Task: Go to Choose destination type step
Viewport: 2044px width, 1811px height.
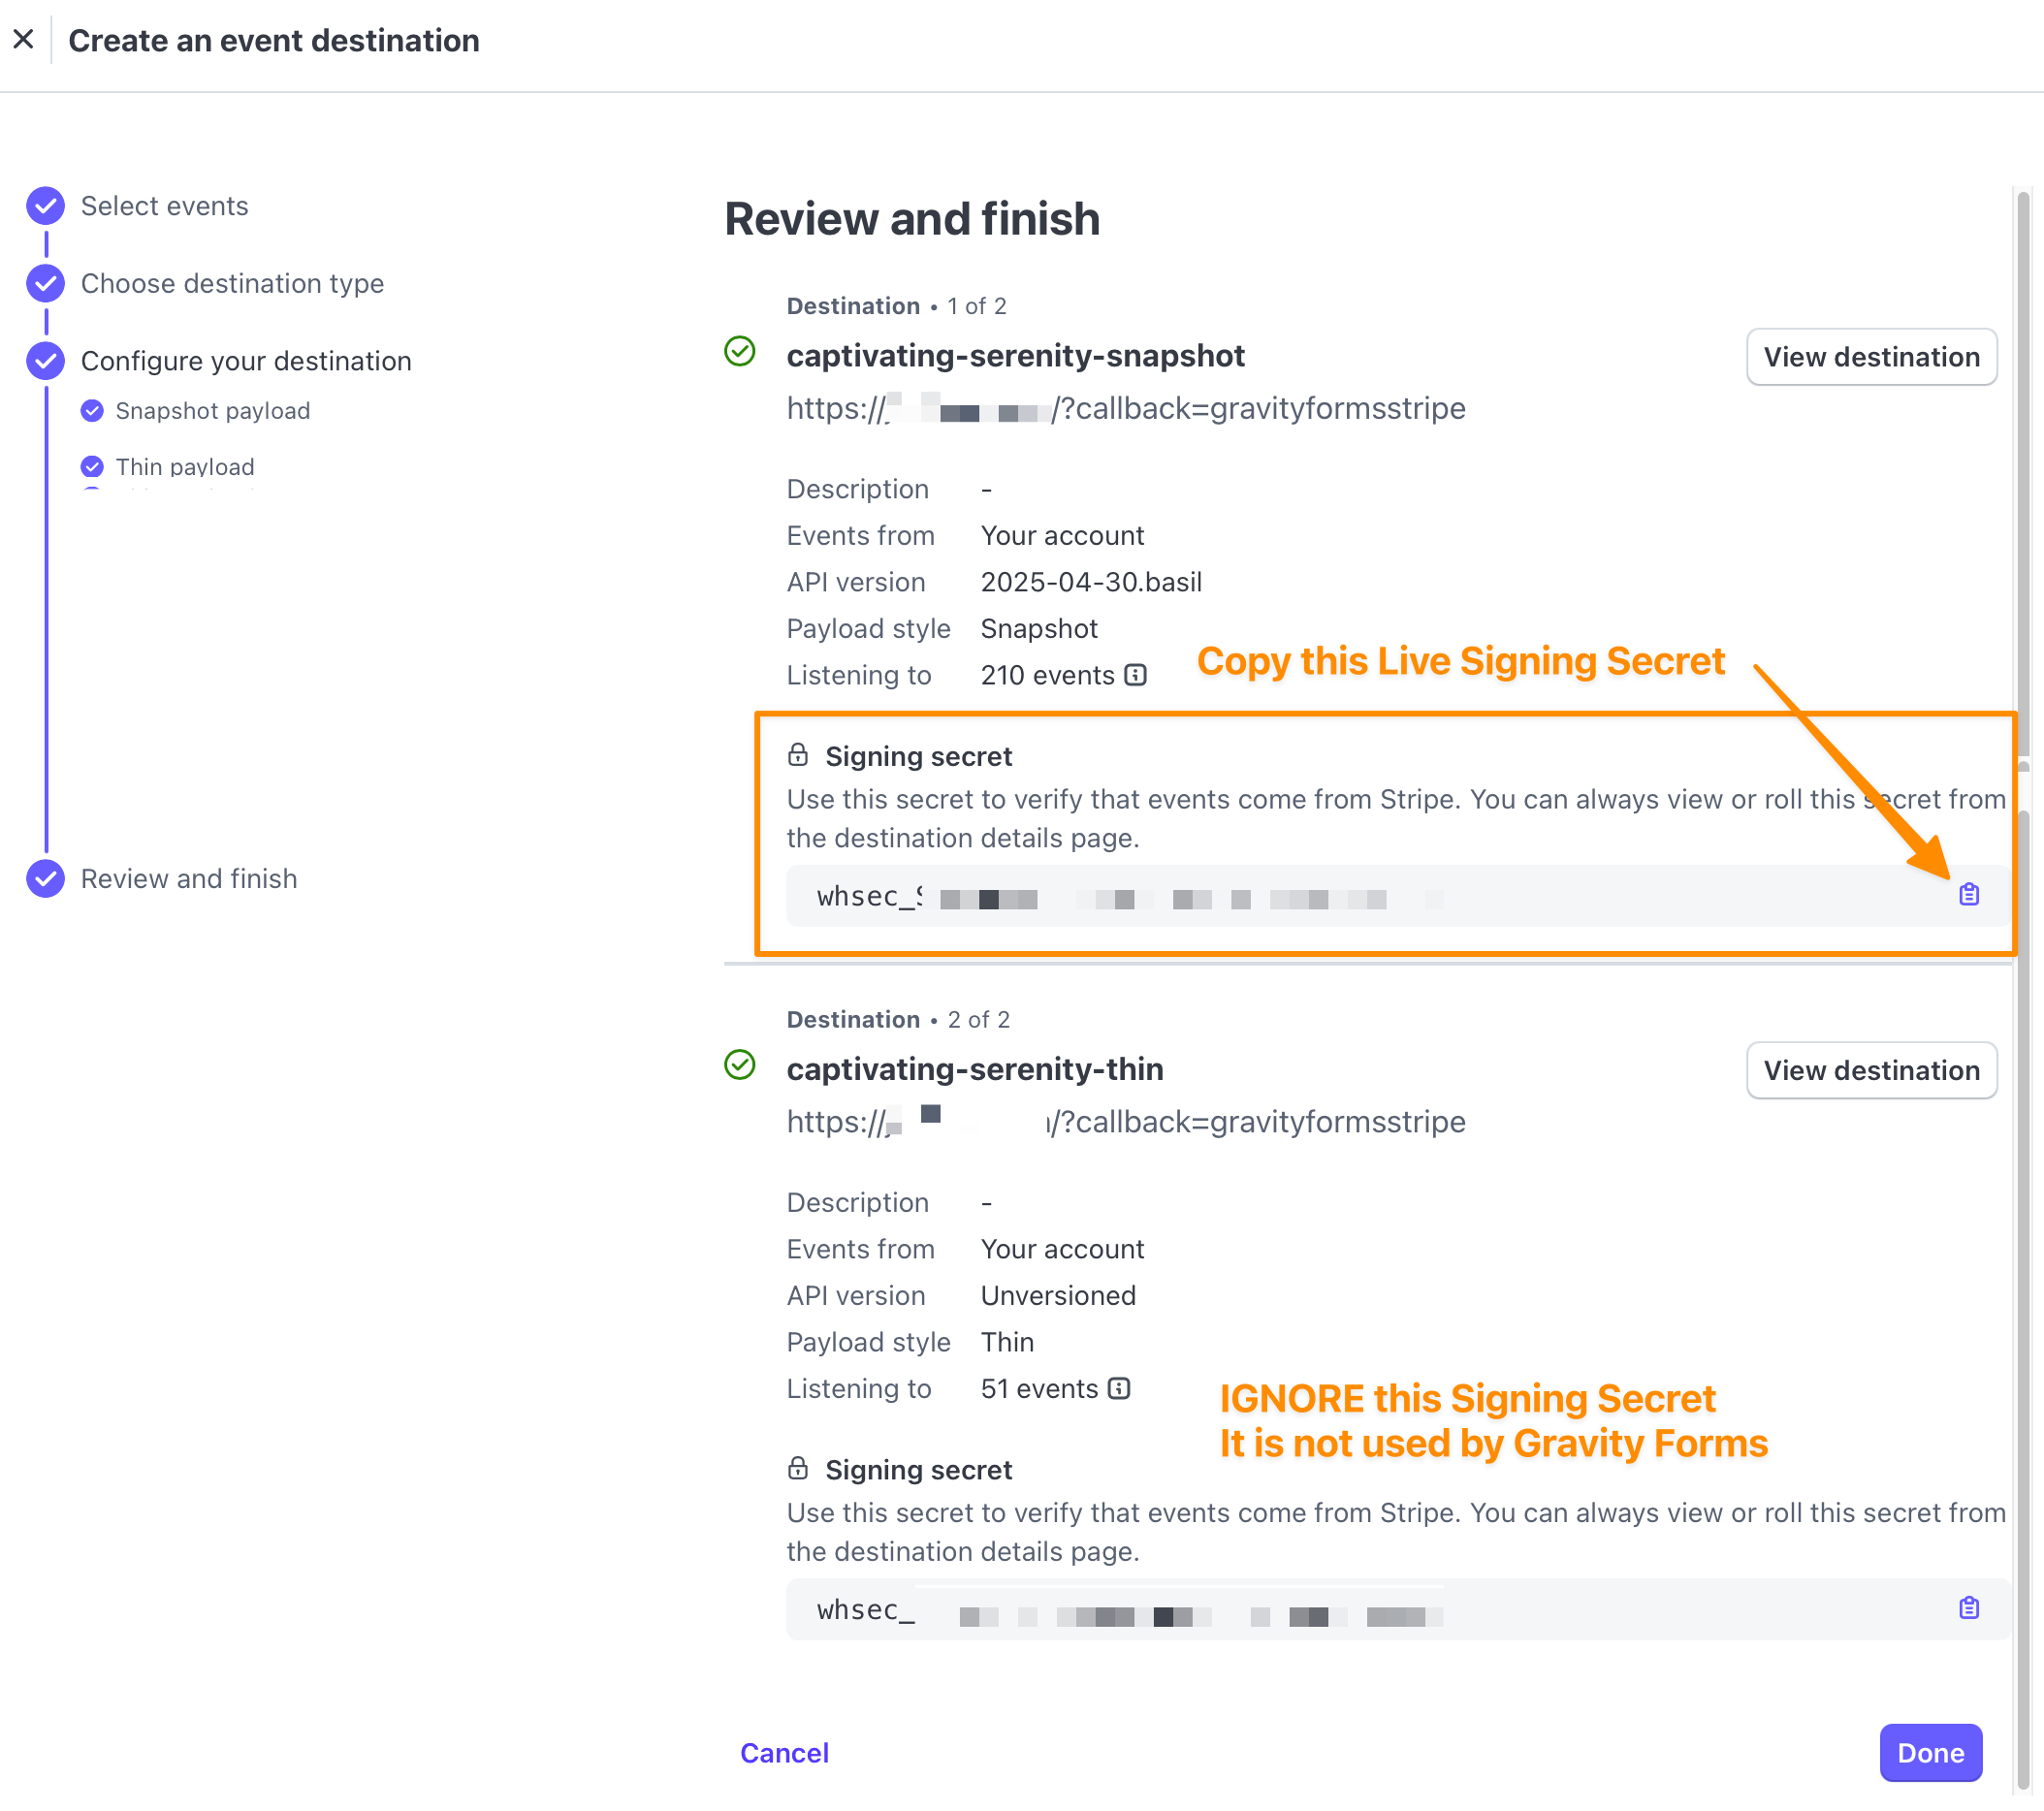Action: click(x=232, y=283)
